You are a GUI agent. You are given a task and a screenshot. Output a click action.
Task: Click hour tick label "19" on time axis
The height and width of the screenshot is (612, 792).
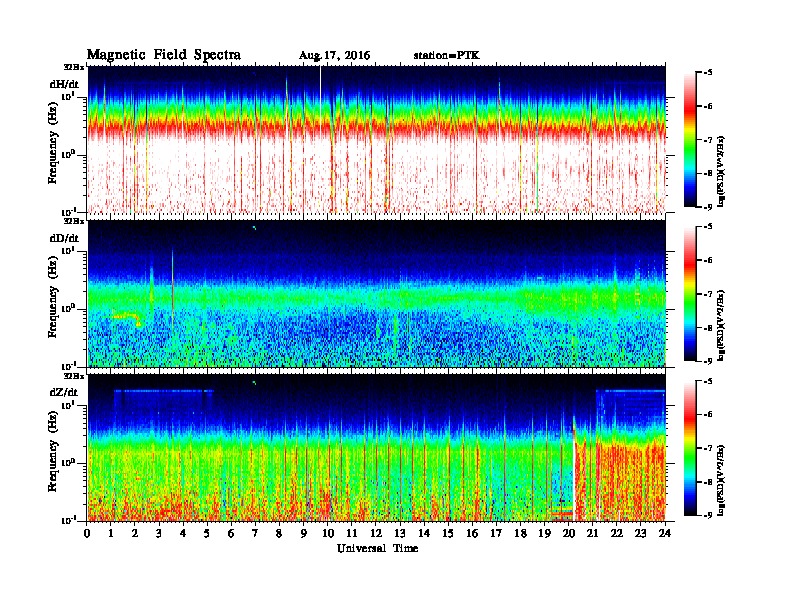[x=544, y=533]
